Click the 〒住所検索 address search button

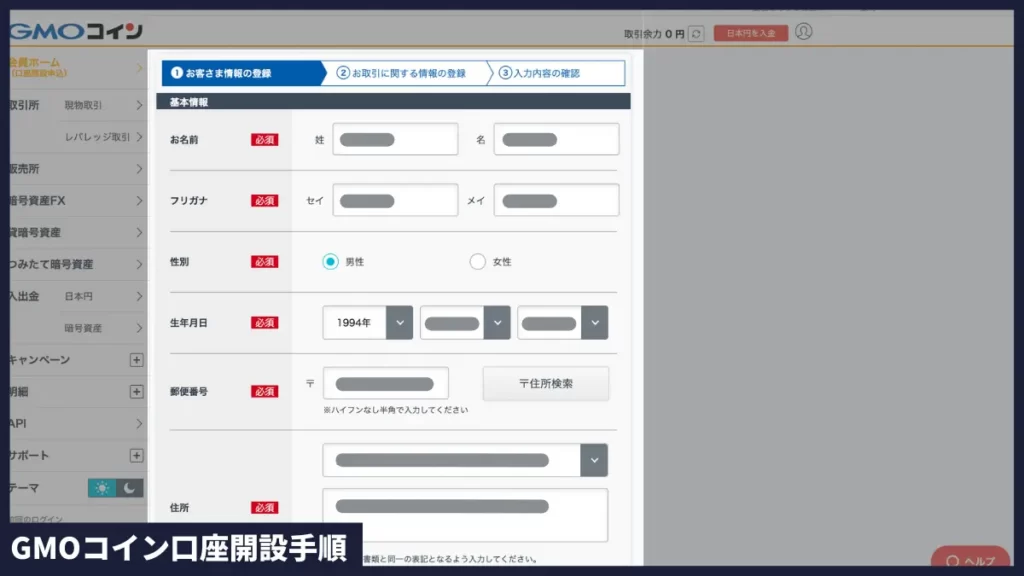546,383
